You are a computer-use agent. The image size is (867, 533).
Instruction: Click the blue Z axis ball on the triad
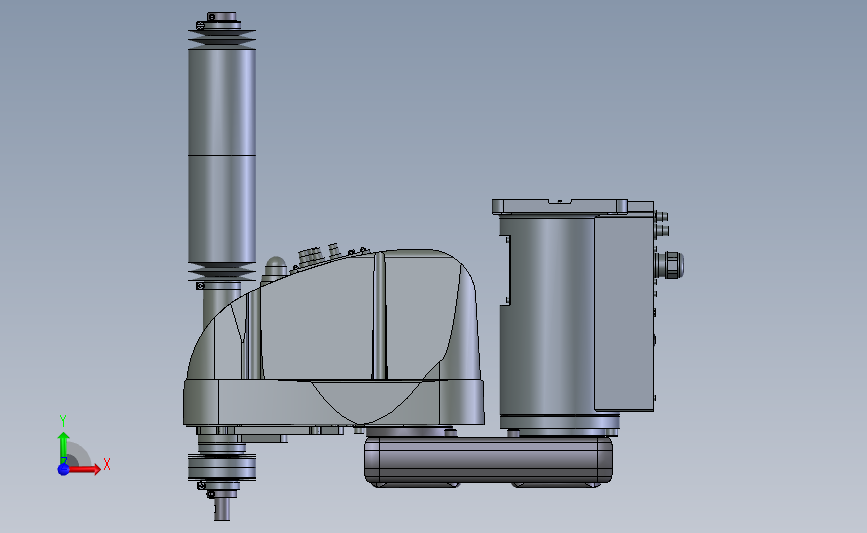[x=63, y=469]
